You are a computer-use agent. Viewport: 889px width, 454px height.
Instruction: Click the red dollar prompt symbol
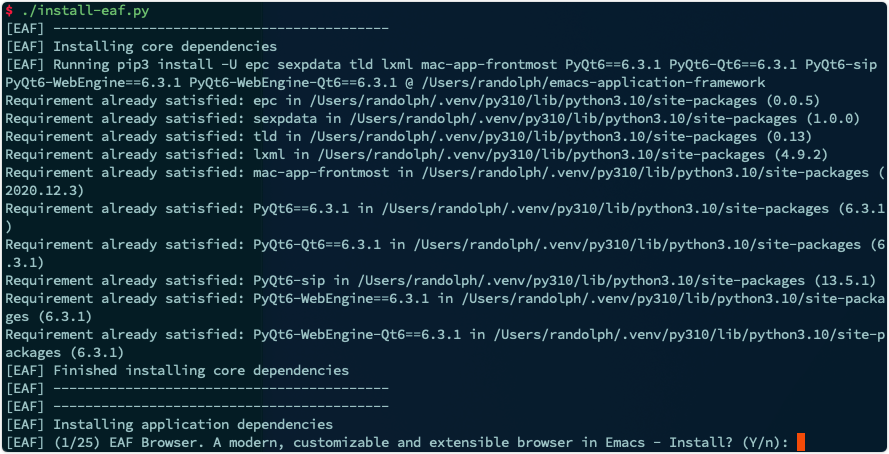tap(9, 11)
